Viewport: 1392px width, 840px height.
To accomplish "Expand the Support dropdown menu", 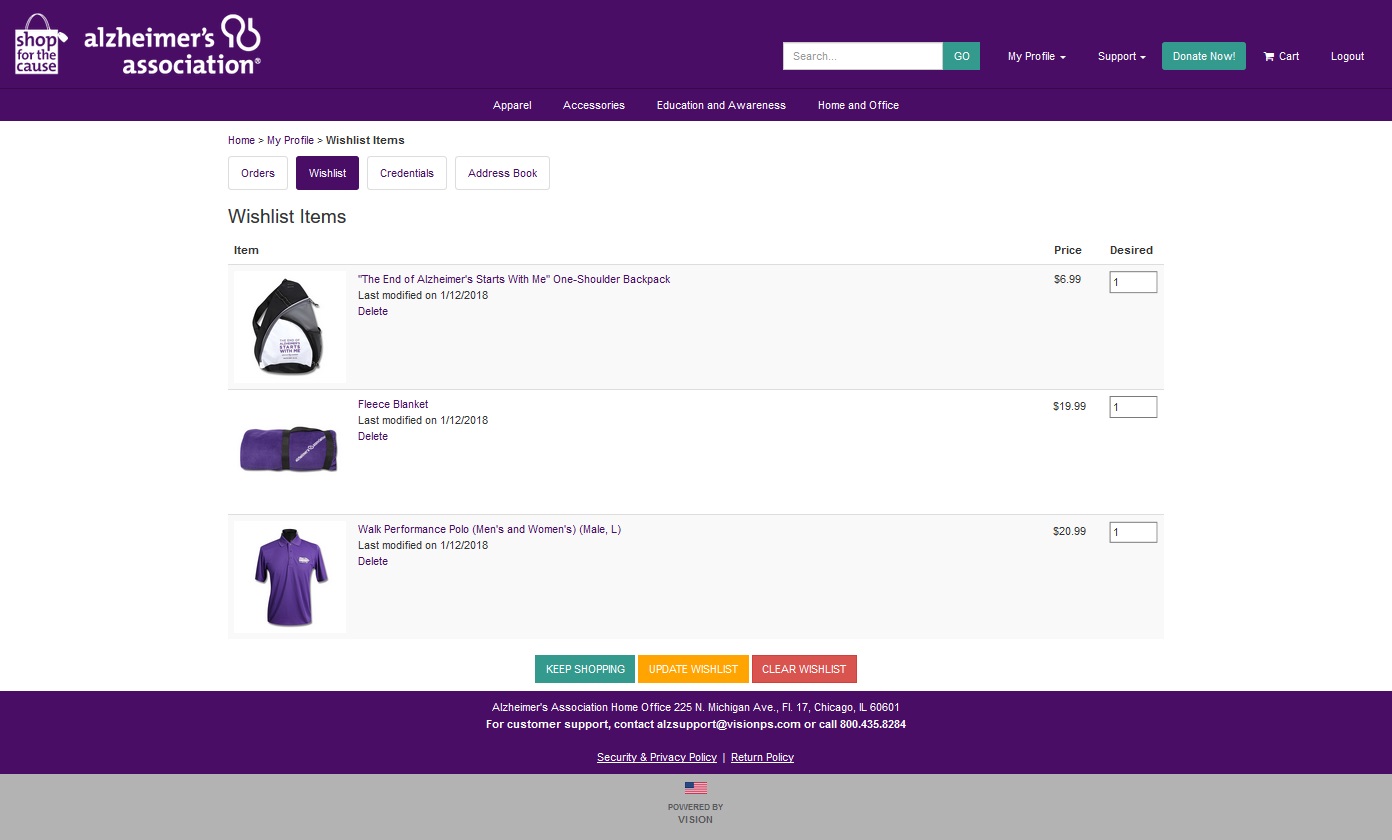I will [1121, 56].
